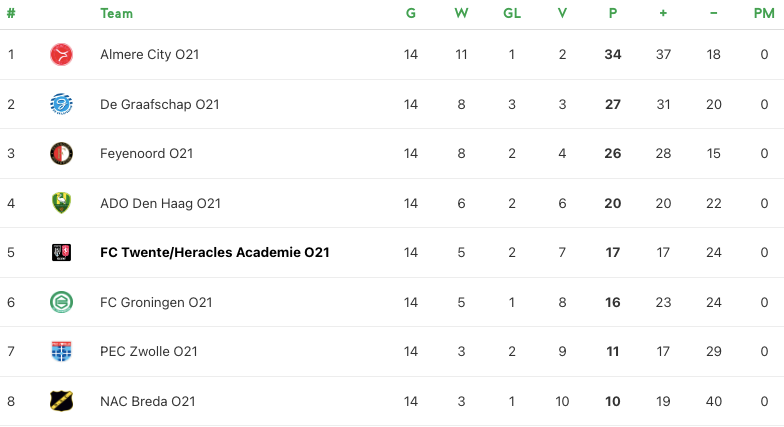Open the Almere City O21 team link
Screen dimensions: 784x427
point(149,55)
